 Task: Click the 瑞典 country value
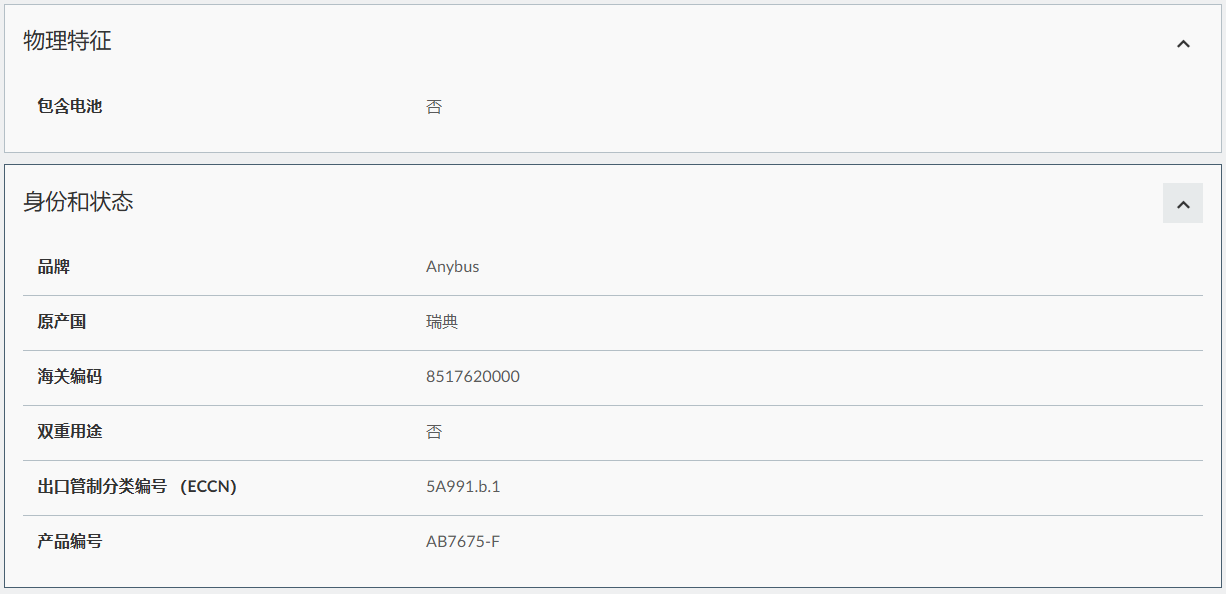point(442,322)
